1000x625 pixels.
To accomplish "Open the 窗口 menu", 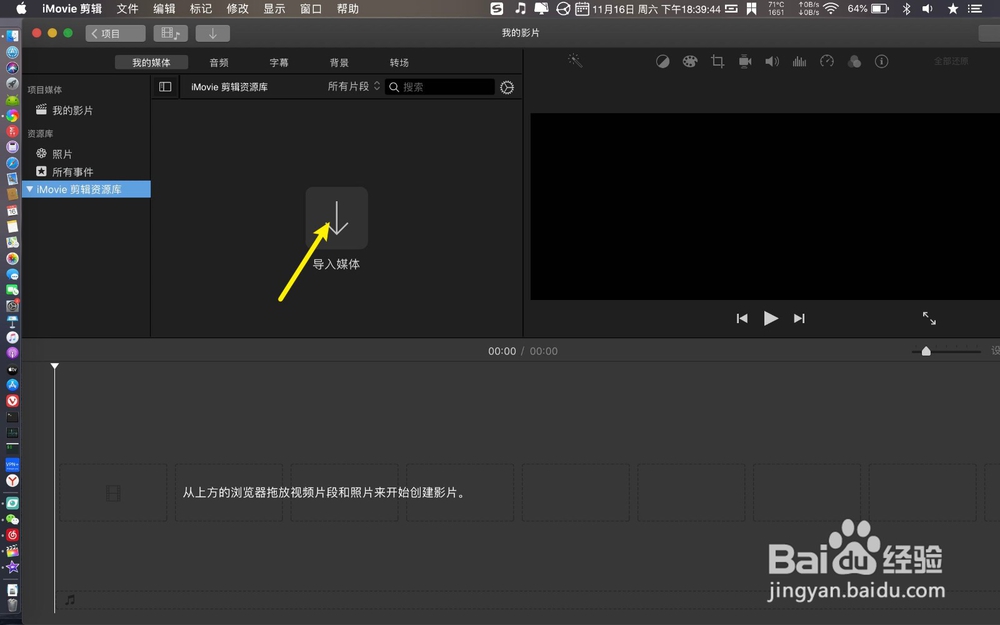I will [311, 9].
